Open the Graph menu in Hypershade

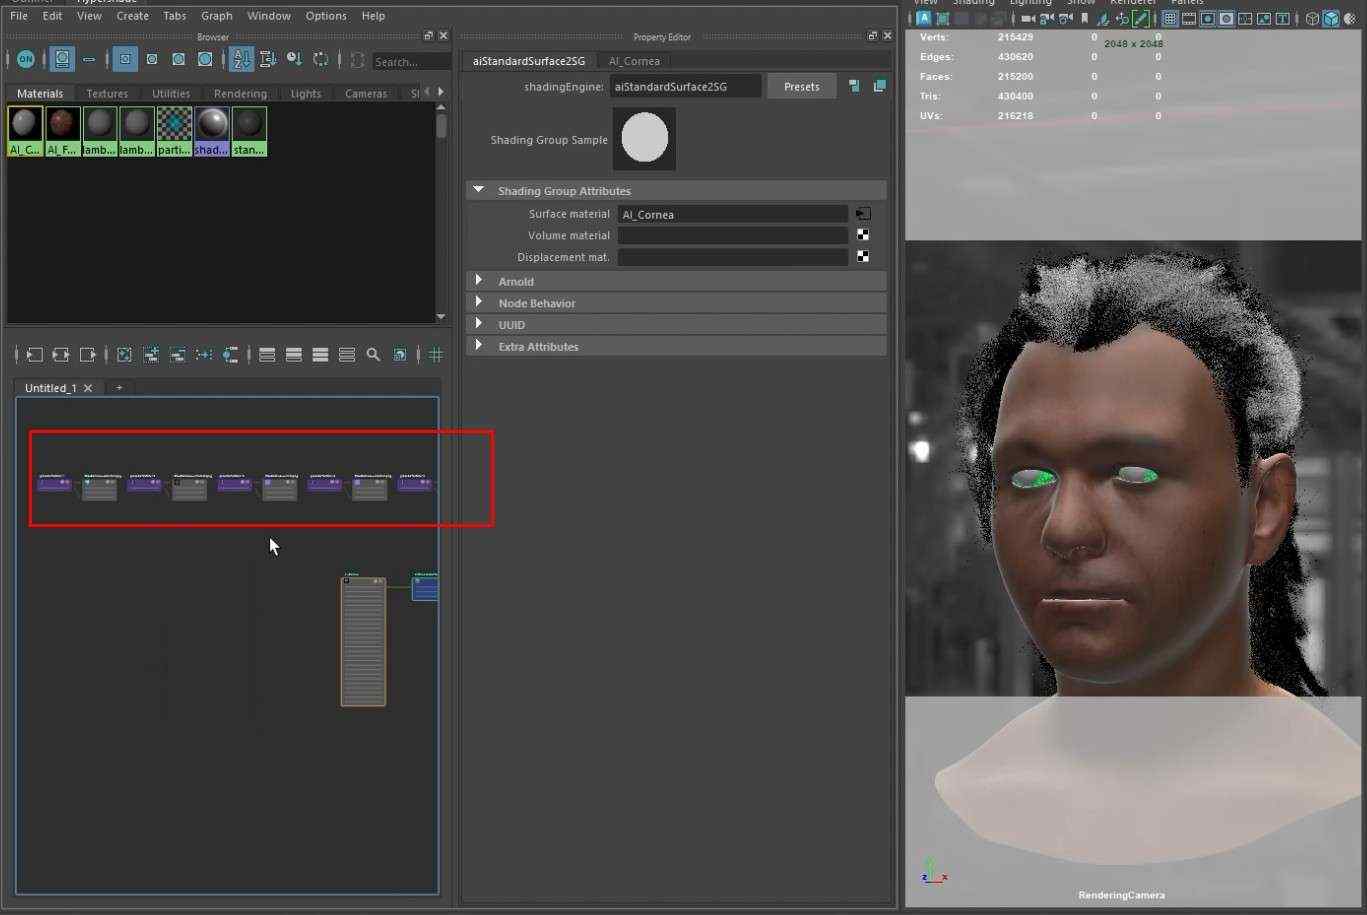click(216, 16)
